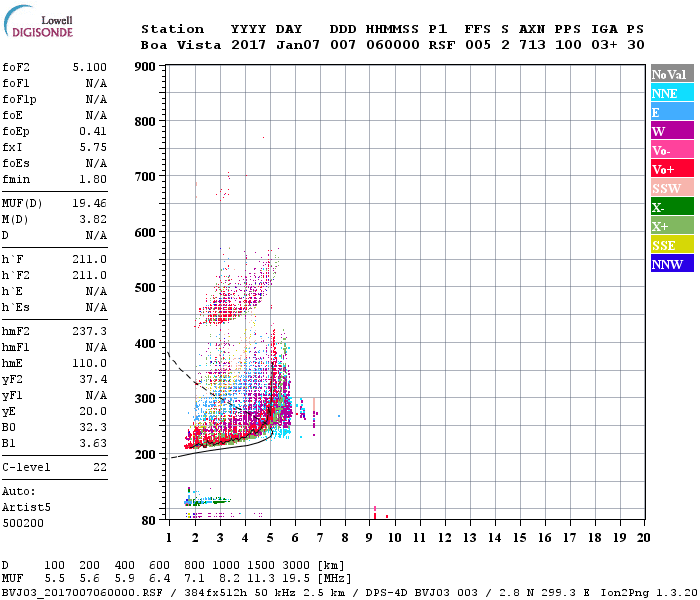Click the C-level value 22
The image size is (700, 600).
pos(100,467)
